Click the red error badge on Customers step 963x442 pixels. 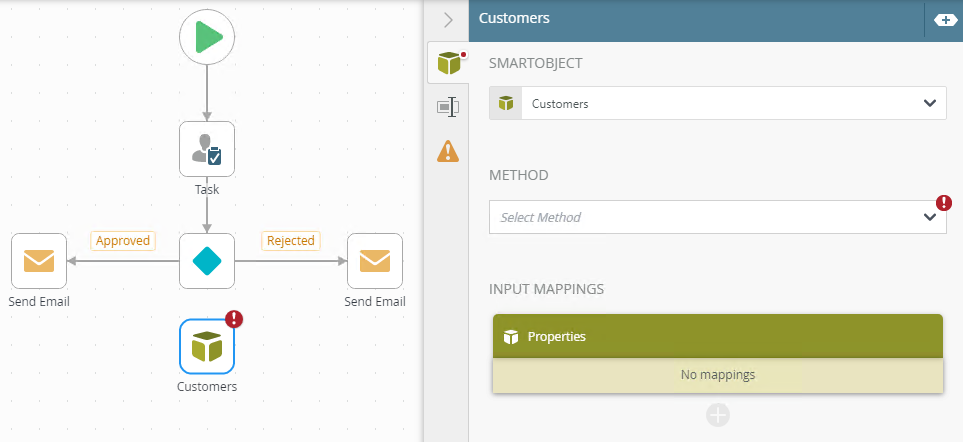(235, 319)
